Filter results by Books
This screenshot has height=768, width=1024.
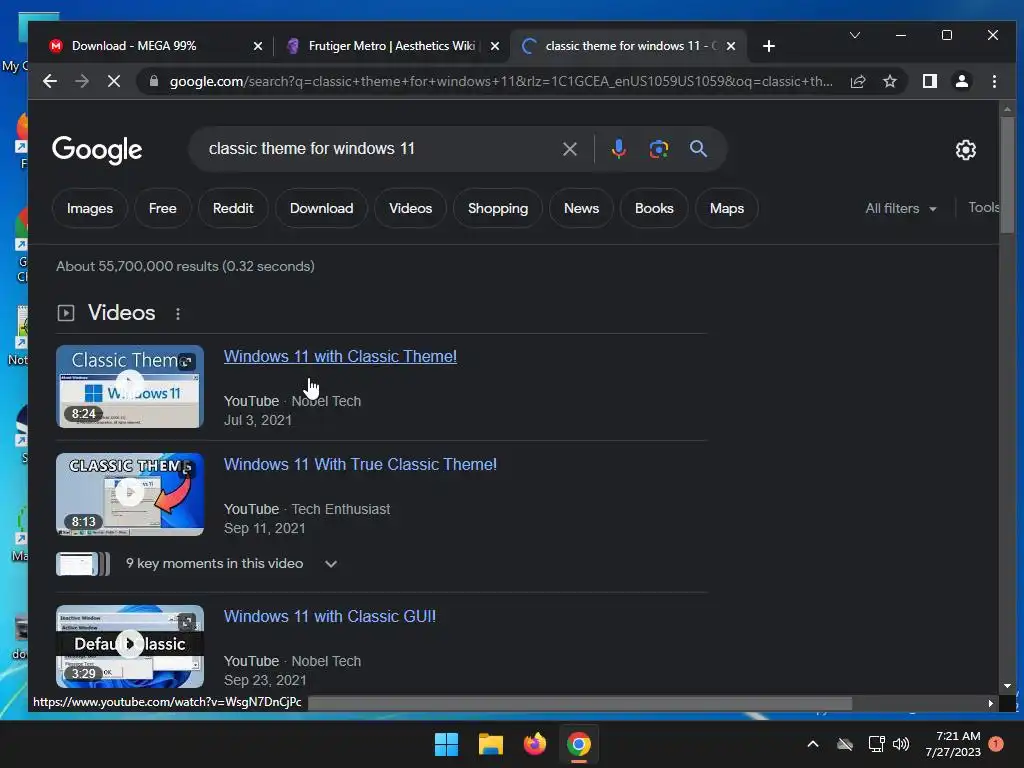[x=654, y=208]
